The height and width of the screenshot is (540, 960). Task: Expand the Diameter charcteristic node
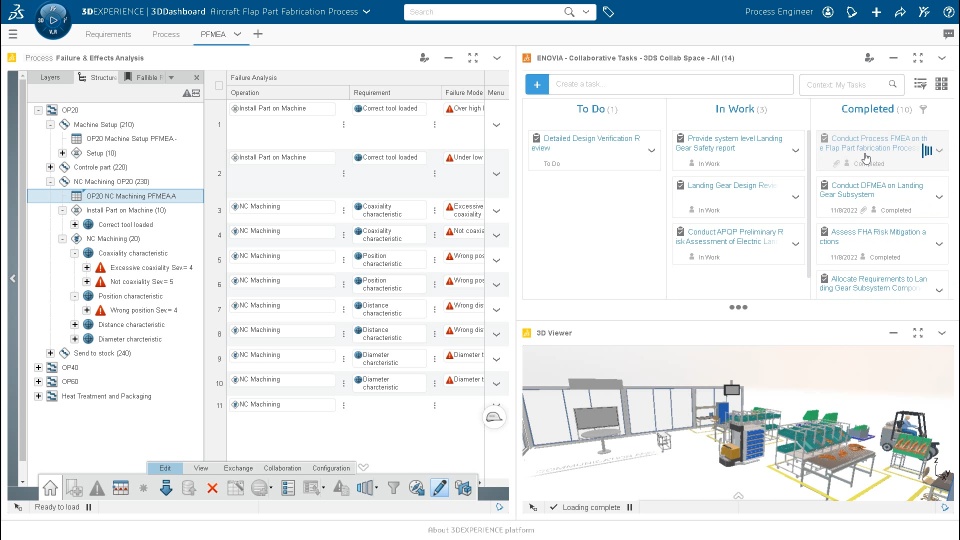tap(75, 339)
